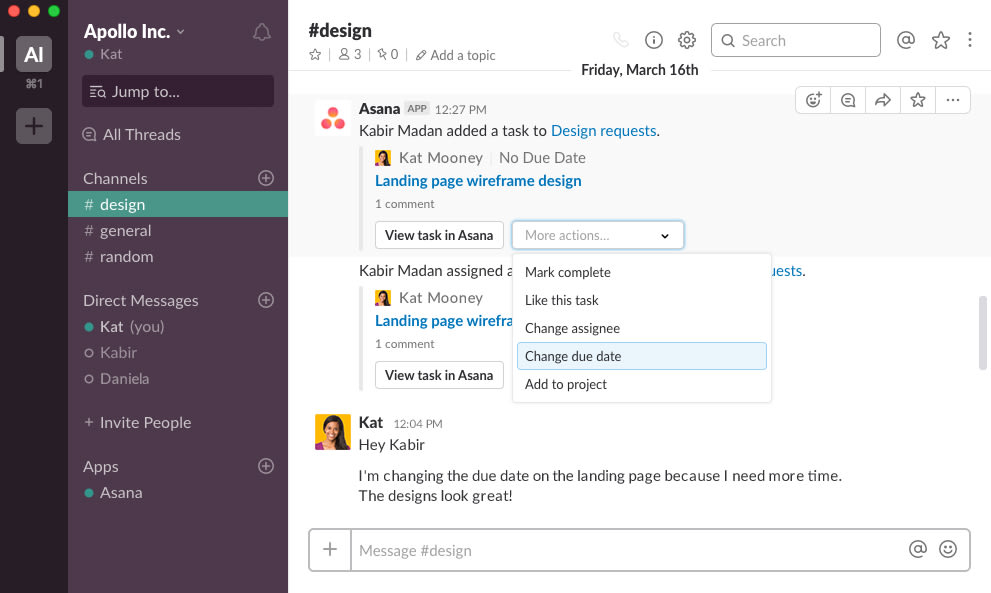Image resolution: width=991 pixels, height=593 pixels.
Task: Mention someone with @ icon in message box
Action: 918,549
